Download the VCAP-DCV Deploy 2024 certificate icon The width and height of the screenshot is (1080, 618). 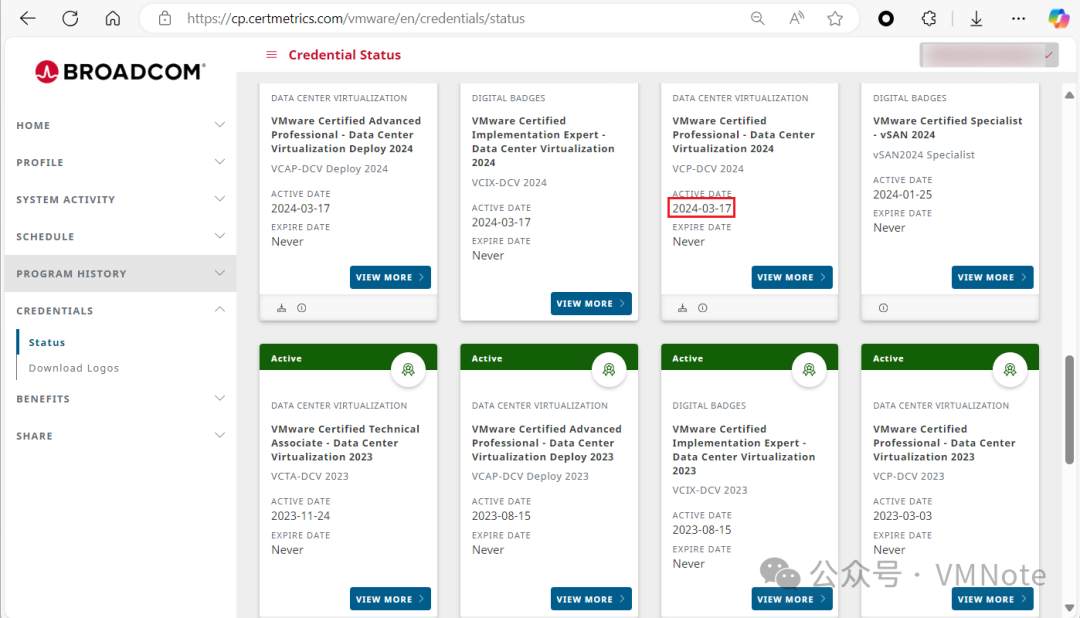(x=282, y=308)
